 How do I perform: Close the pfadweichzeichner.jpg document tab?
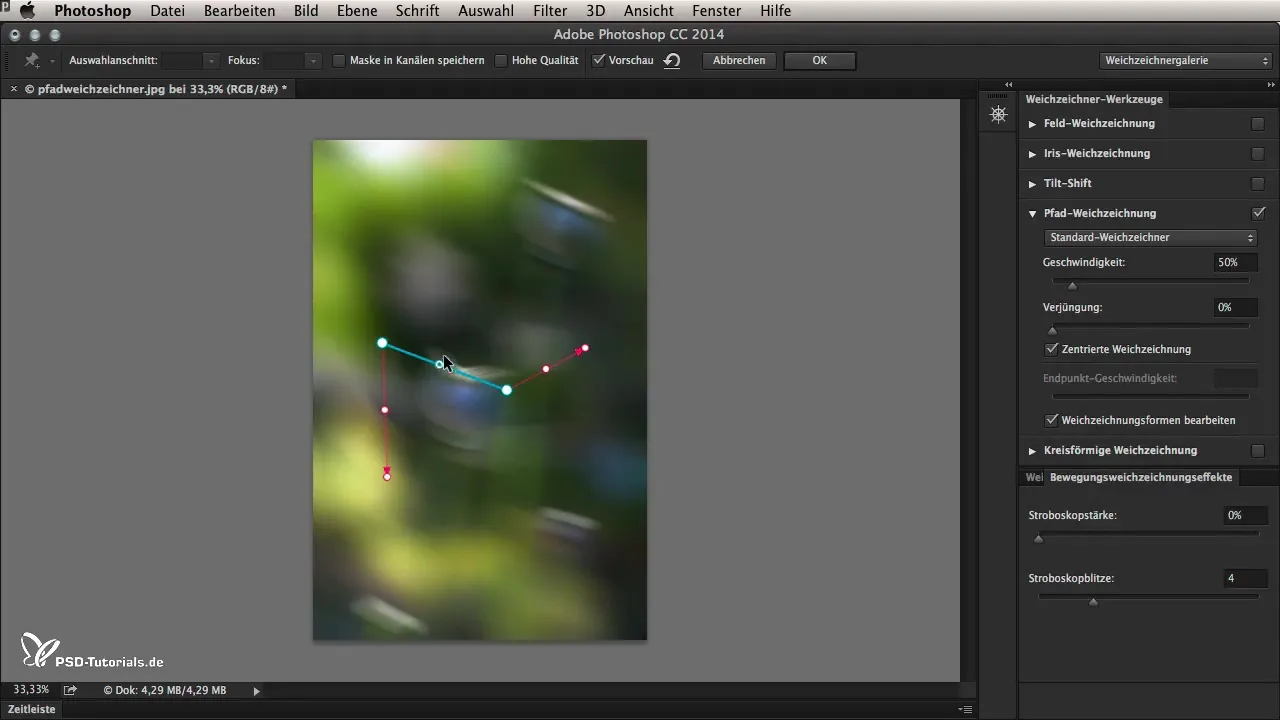point(13,89)
